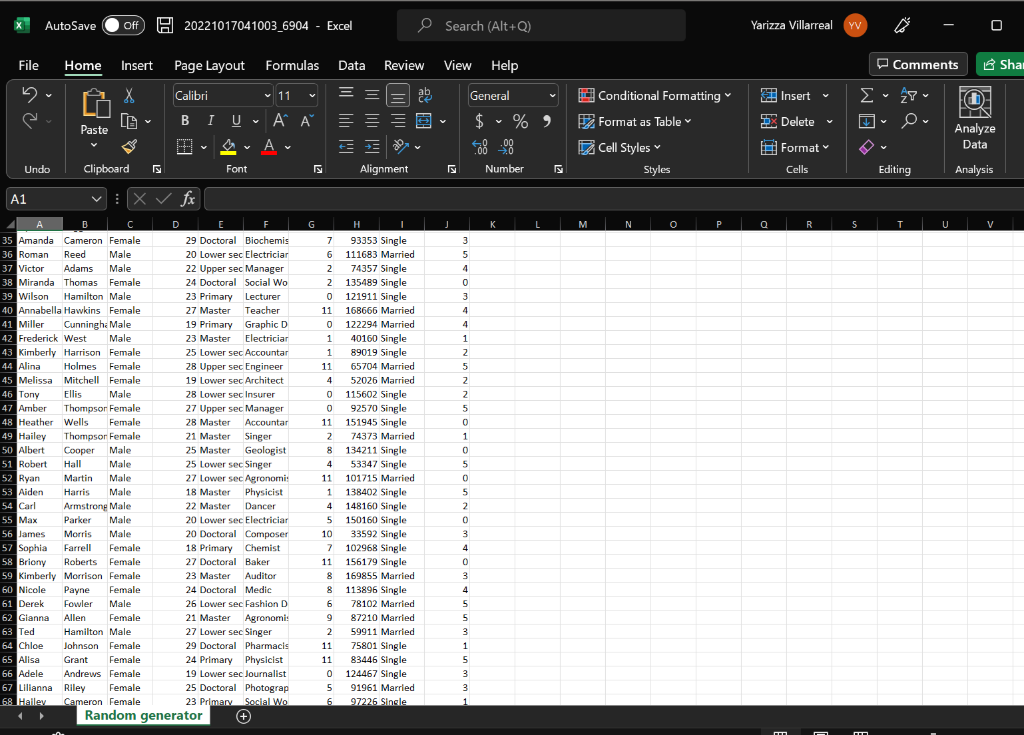Image resolution: width=1024 pixels, height=735 pixels.
Task: Decrease the indent
Action: (x=346, y=147)
